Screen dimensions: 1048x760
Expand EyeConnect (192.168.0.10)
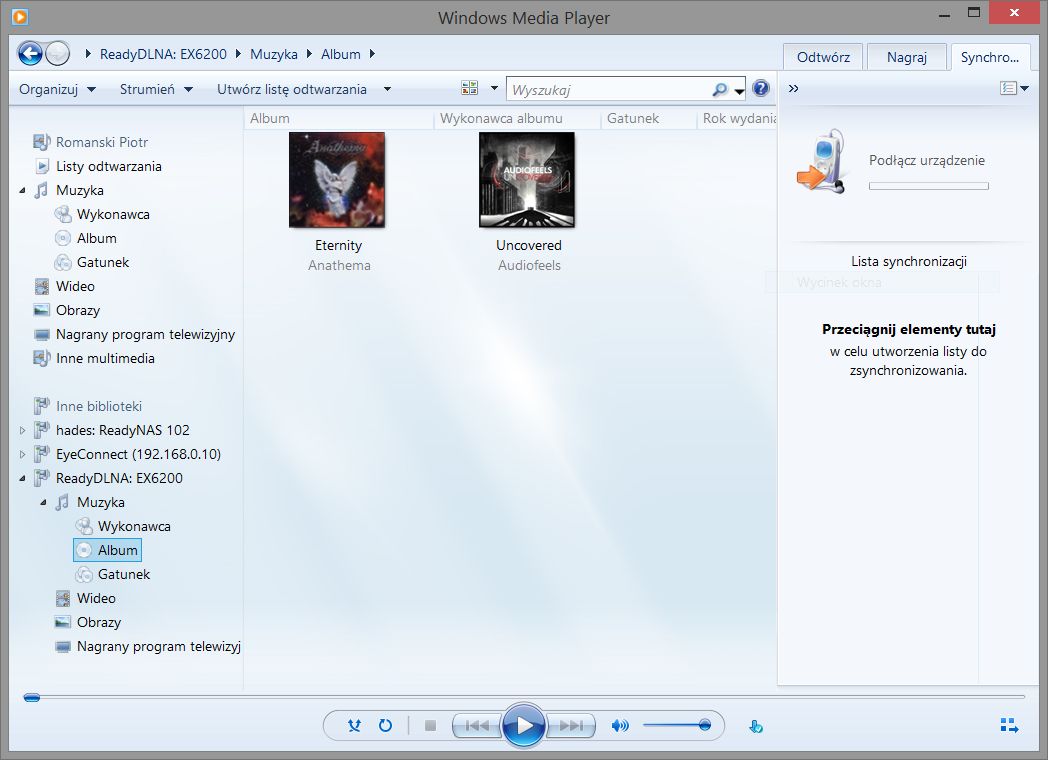click(22, 455)
